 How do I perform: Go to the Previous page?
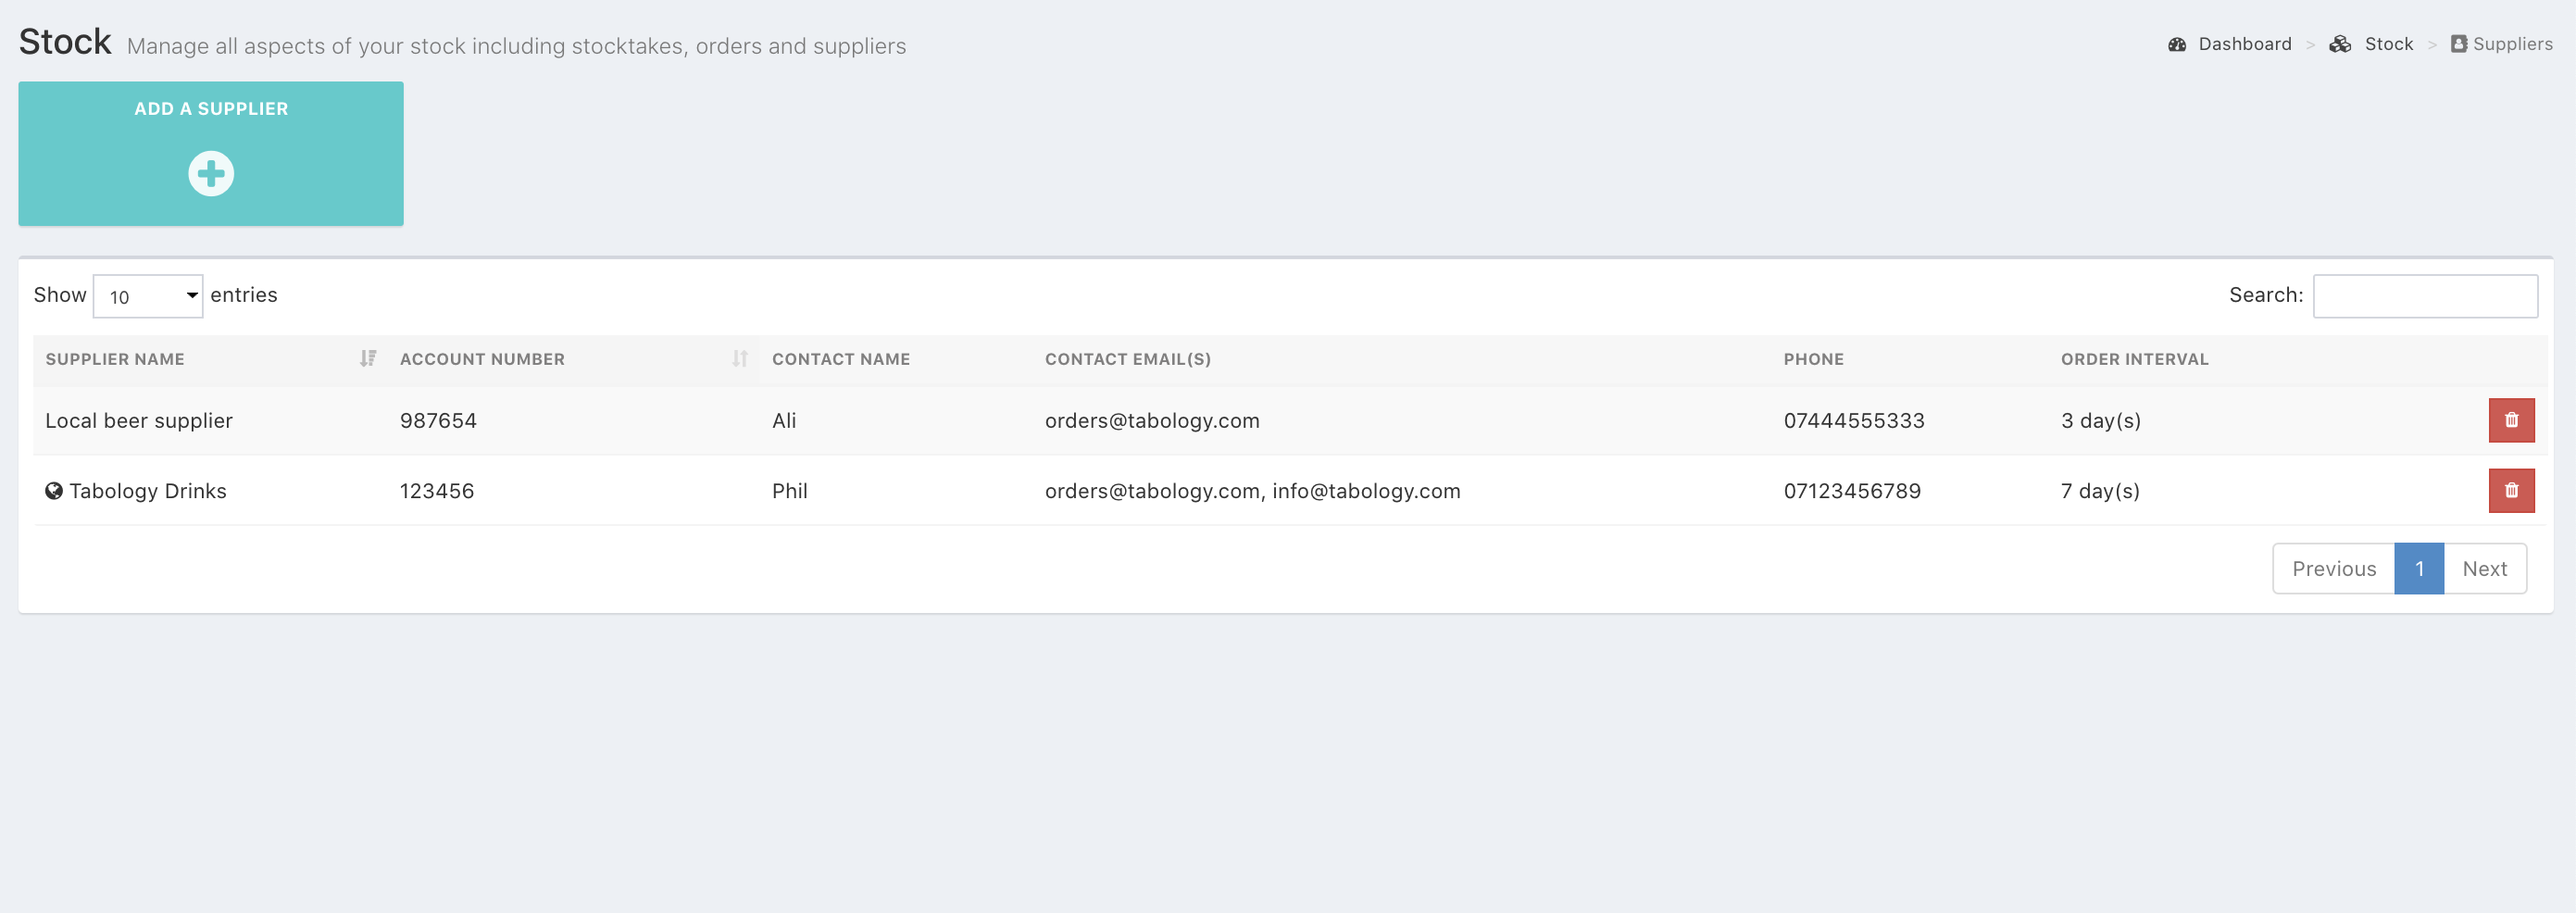2333,568
